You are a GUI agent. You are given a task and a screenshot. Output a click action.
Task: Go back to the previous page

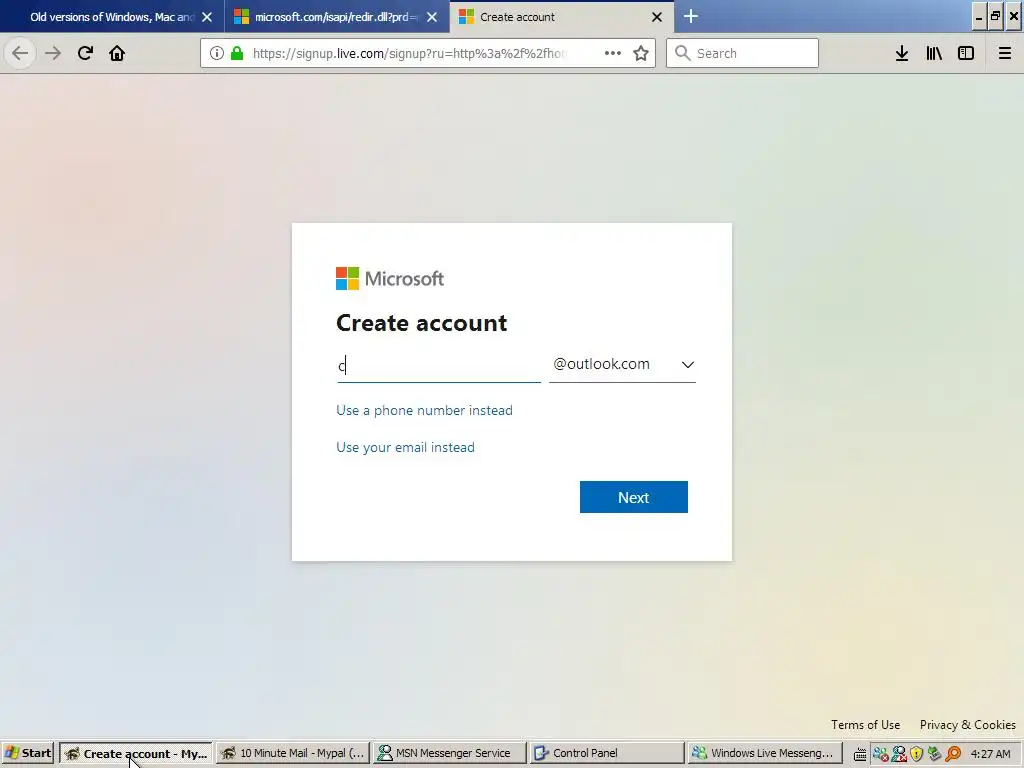20,53
